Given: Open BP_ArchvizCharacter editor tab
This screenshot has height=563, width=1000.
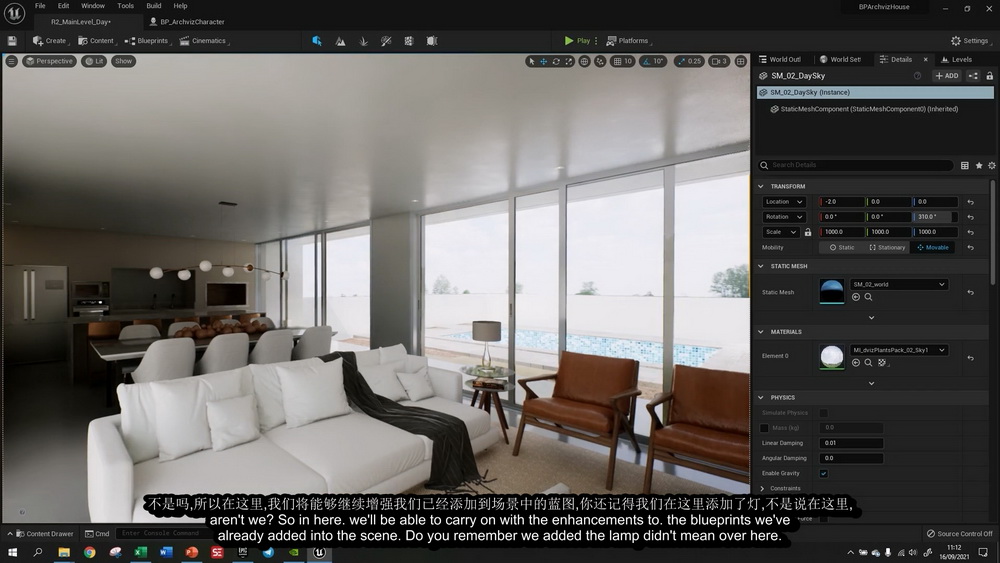Looking at the screenshot, I should (x=187, y=22).
